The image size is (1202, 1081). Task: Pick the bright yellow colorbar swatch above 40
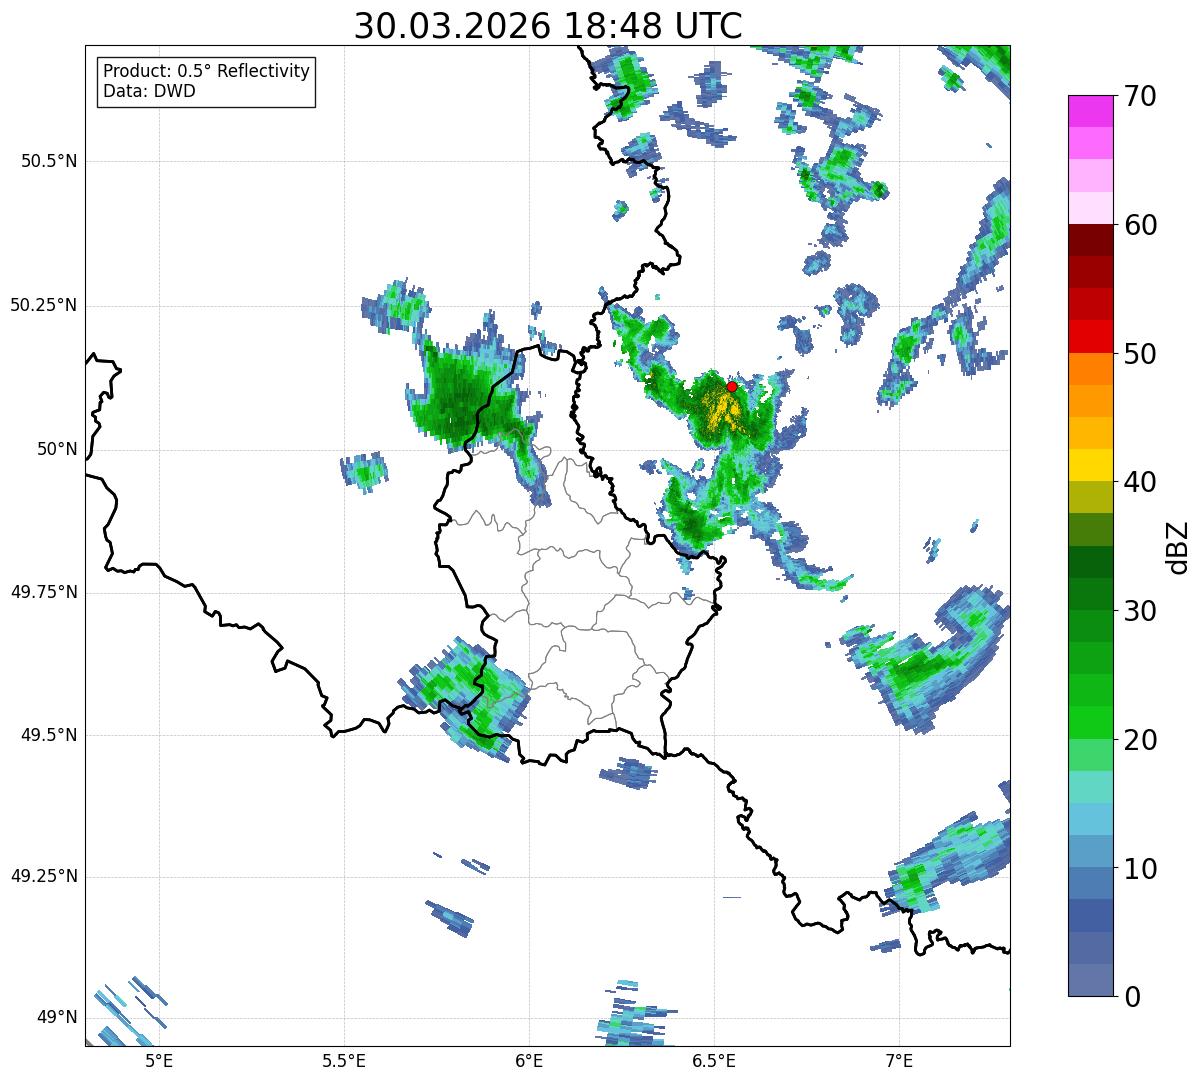1090,465
